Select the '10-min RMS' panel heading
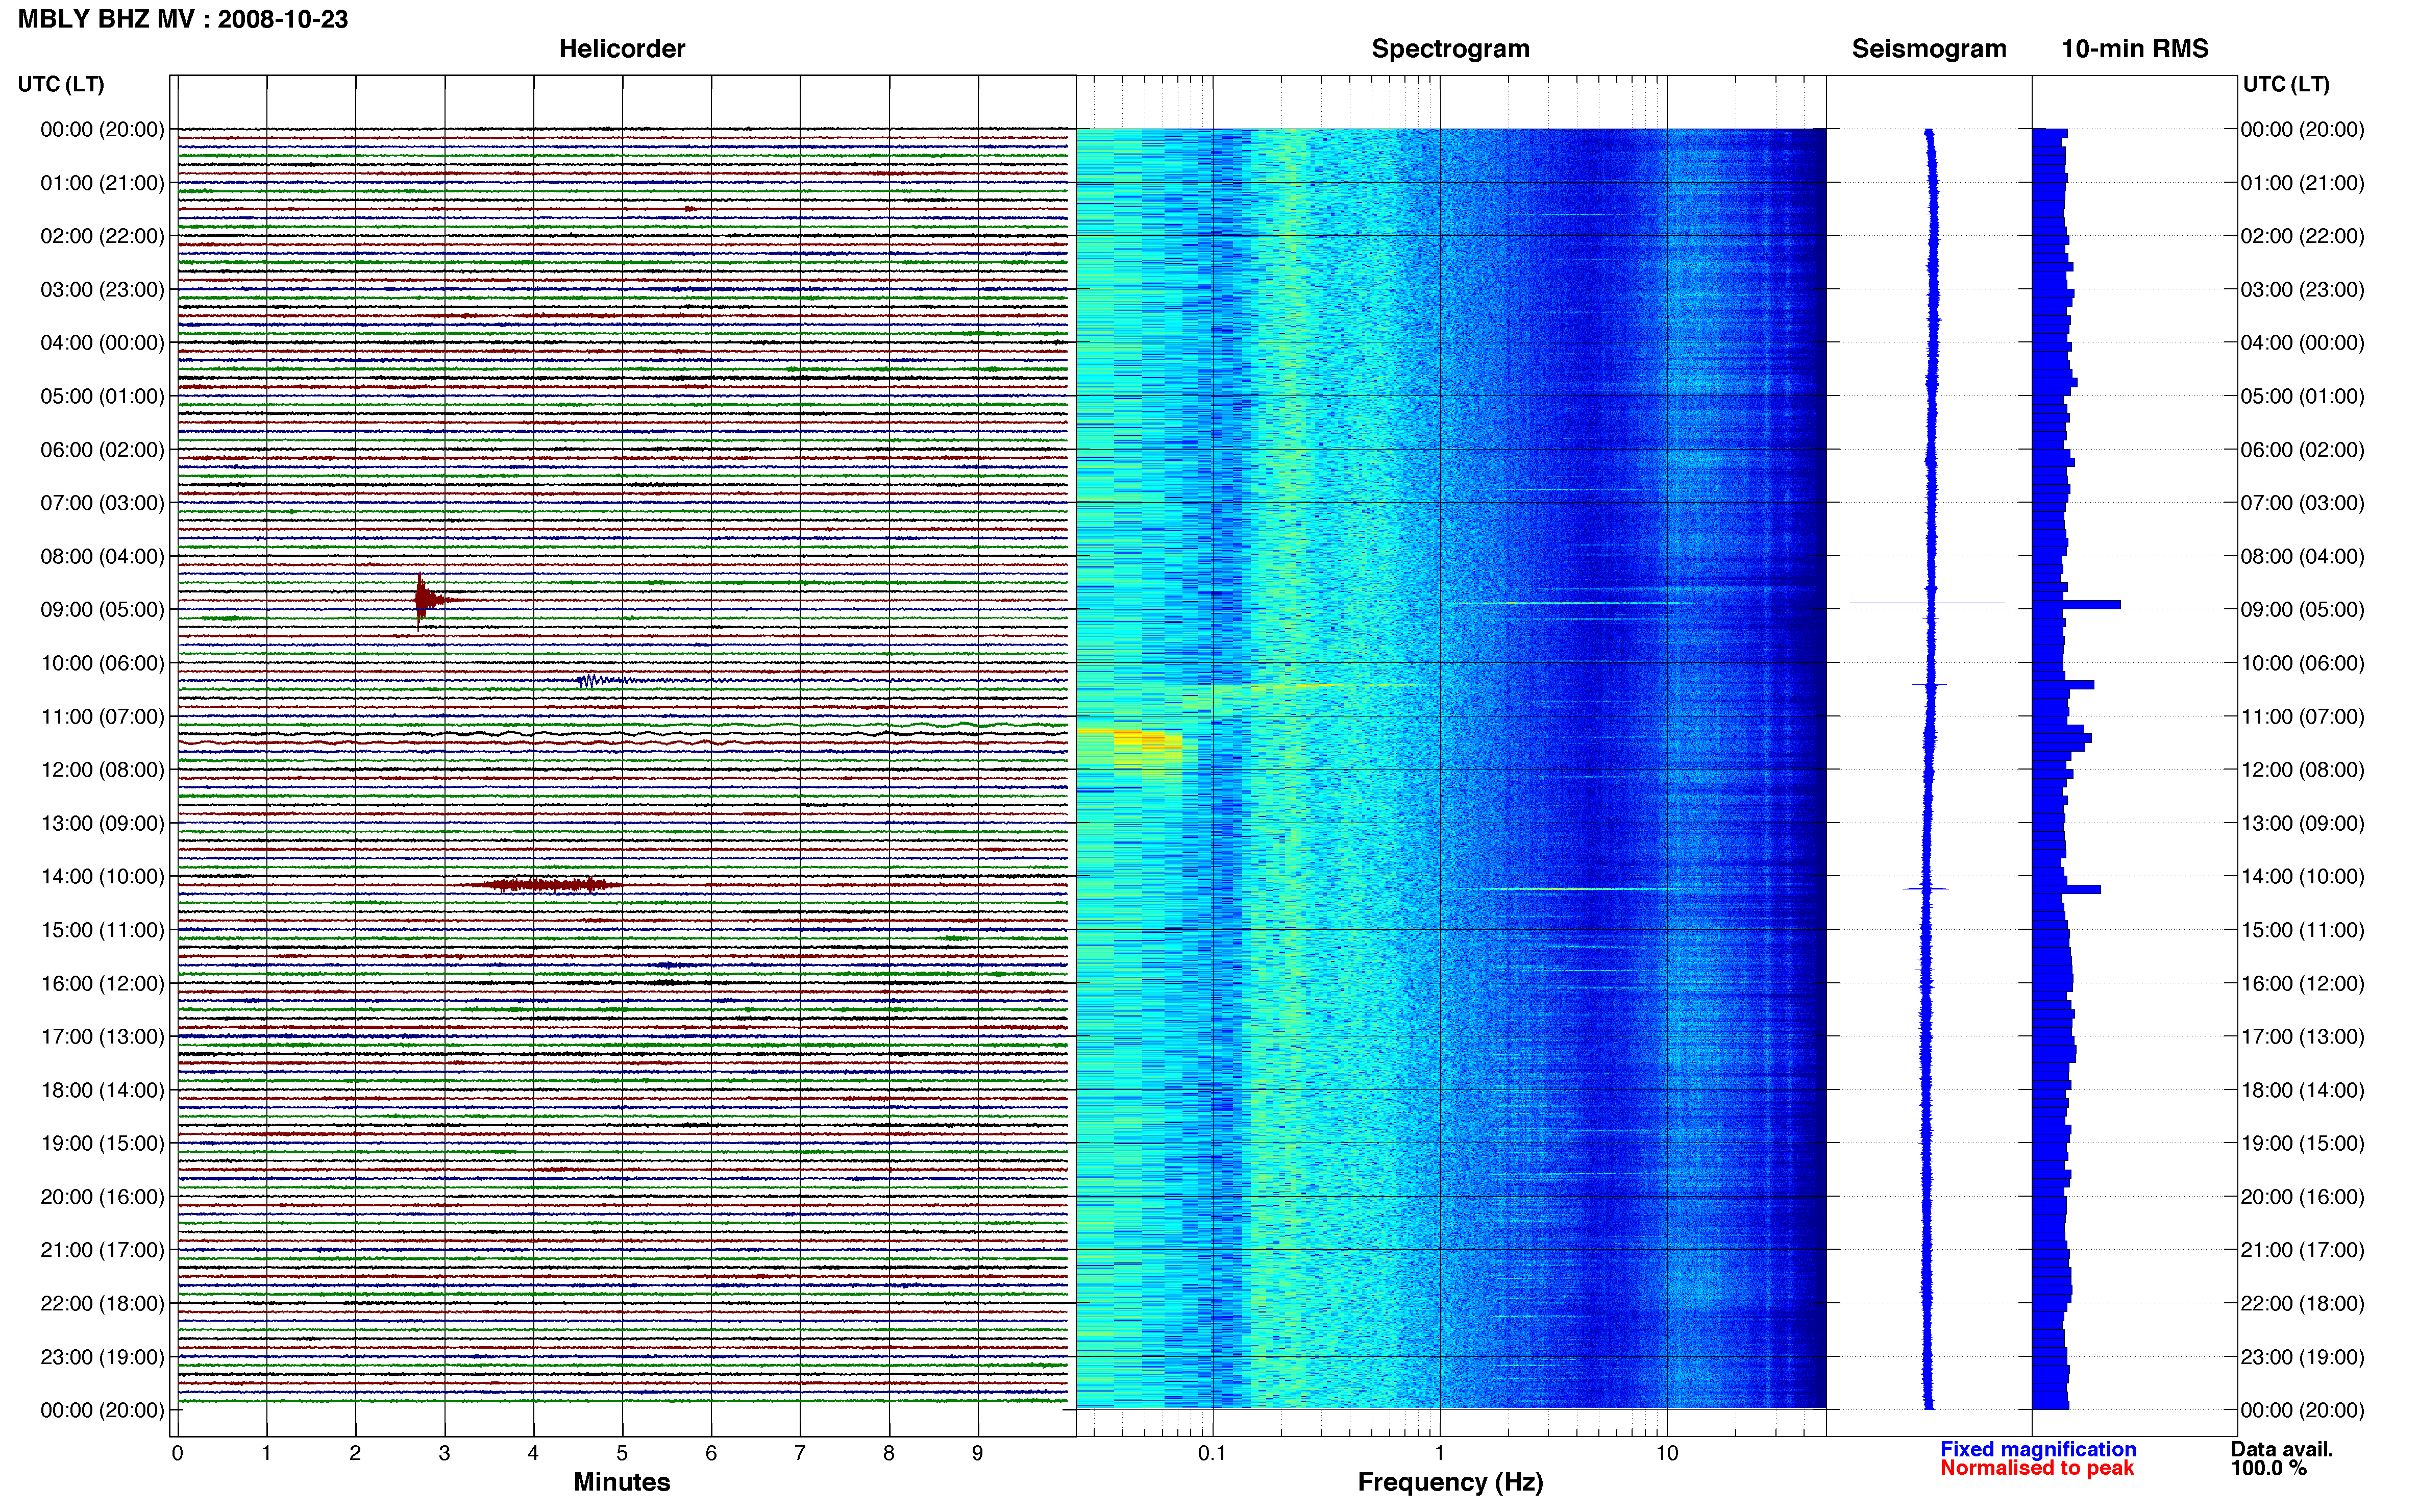The height and width of the screenshot is (1512, 2419). 2134,49
